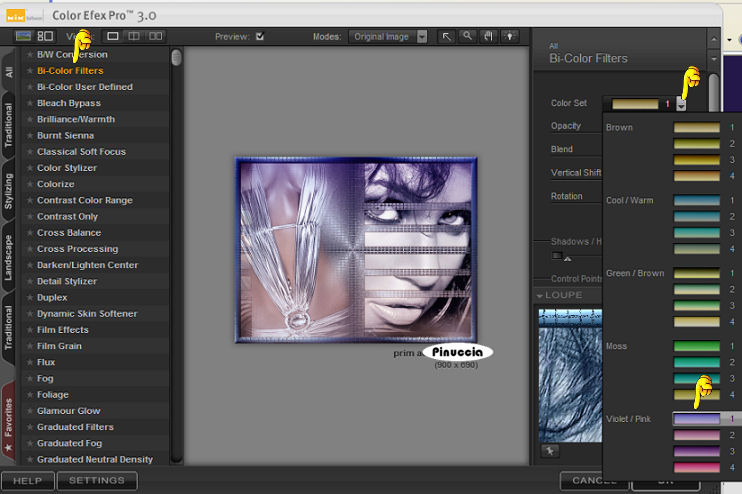This screenshot has height=494, width=742.
Task: Click the right settings panel scrollbar
Action: pyautogui.click(x=714, y=95)
